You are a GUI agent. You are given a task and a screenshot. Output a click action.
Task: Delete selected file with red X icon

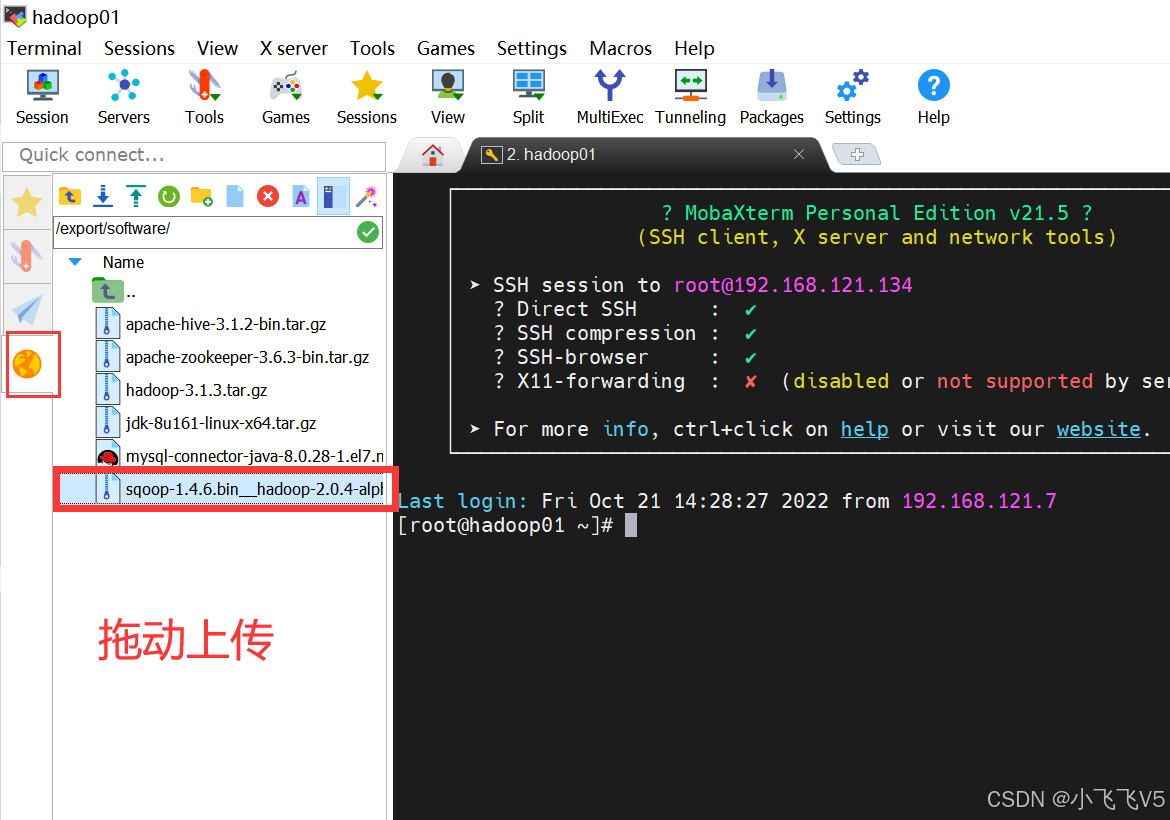click(x=268, y=196)
